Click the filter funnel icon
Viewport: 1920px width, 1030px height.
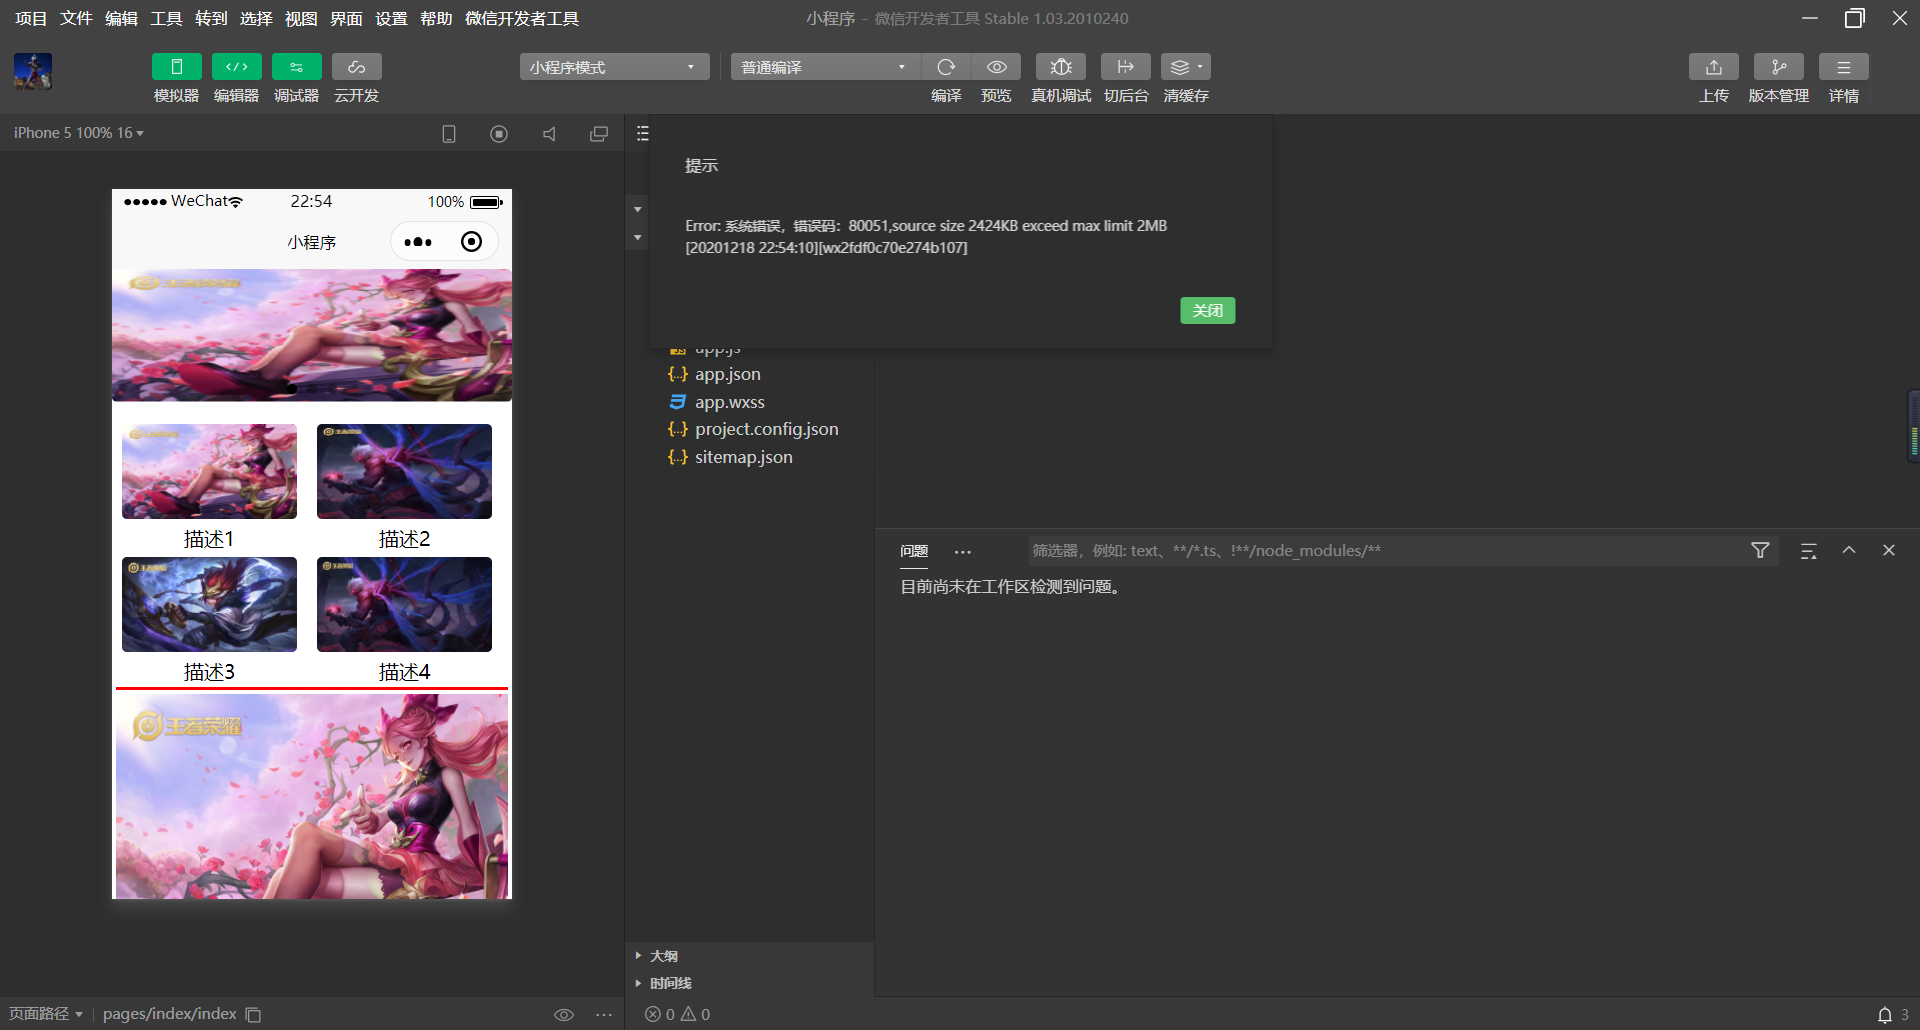[x=1761, y=551]
